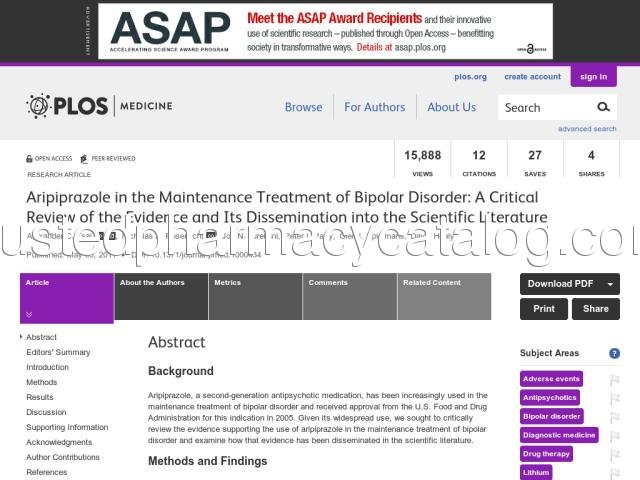Image resolution: width=640 pixels, height=480 pixels.
Task: Click the Open Access lock icon
Action: 29,159
